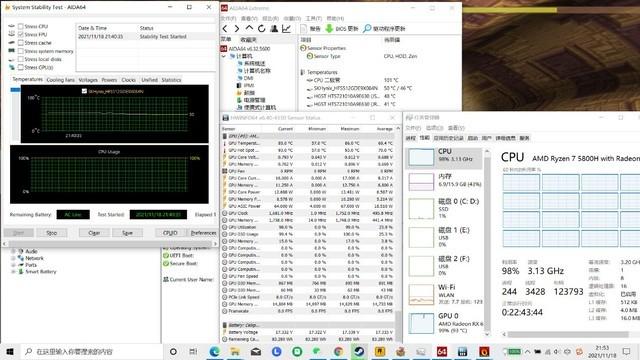640x360 pixels.
Task: Collapse the computer tree node in AIDA64
Action: (x=224, y=56)
